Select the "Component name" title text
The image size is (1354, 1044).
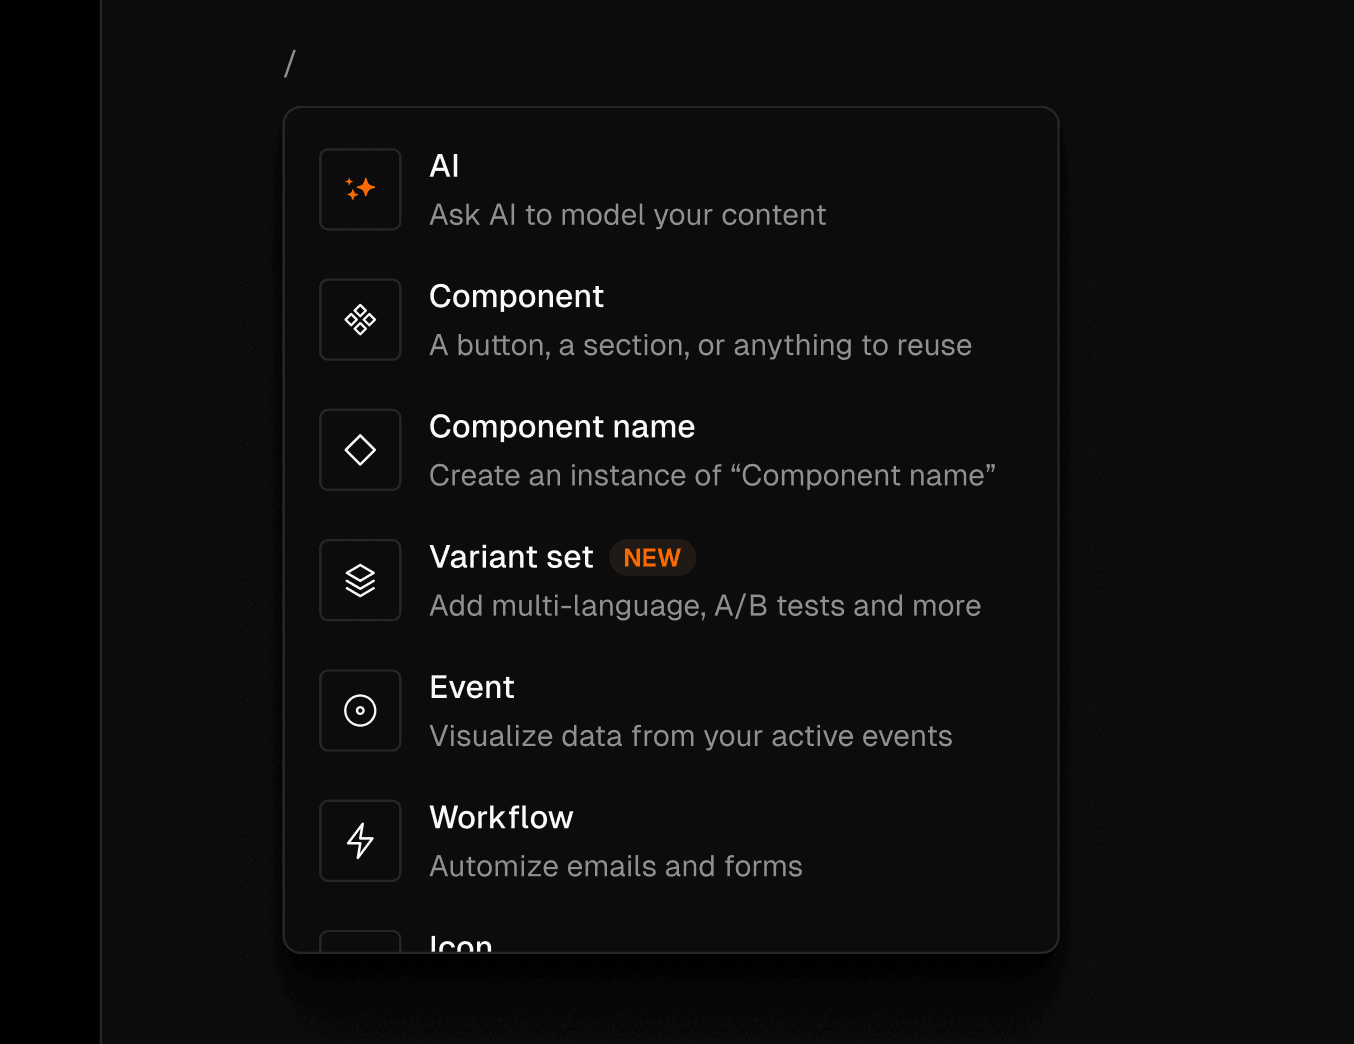pyautogui.click(x=561, y=427)
